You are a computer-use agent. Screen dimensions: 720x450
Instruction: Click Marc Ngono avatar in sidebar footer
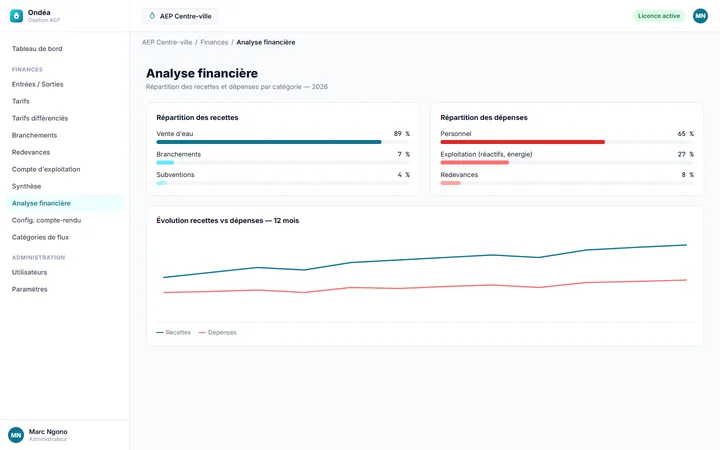point(16,435)
